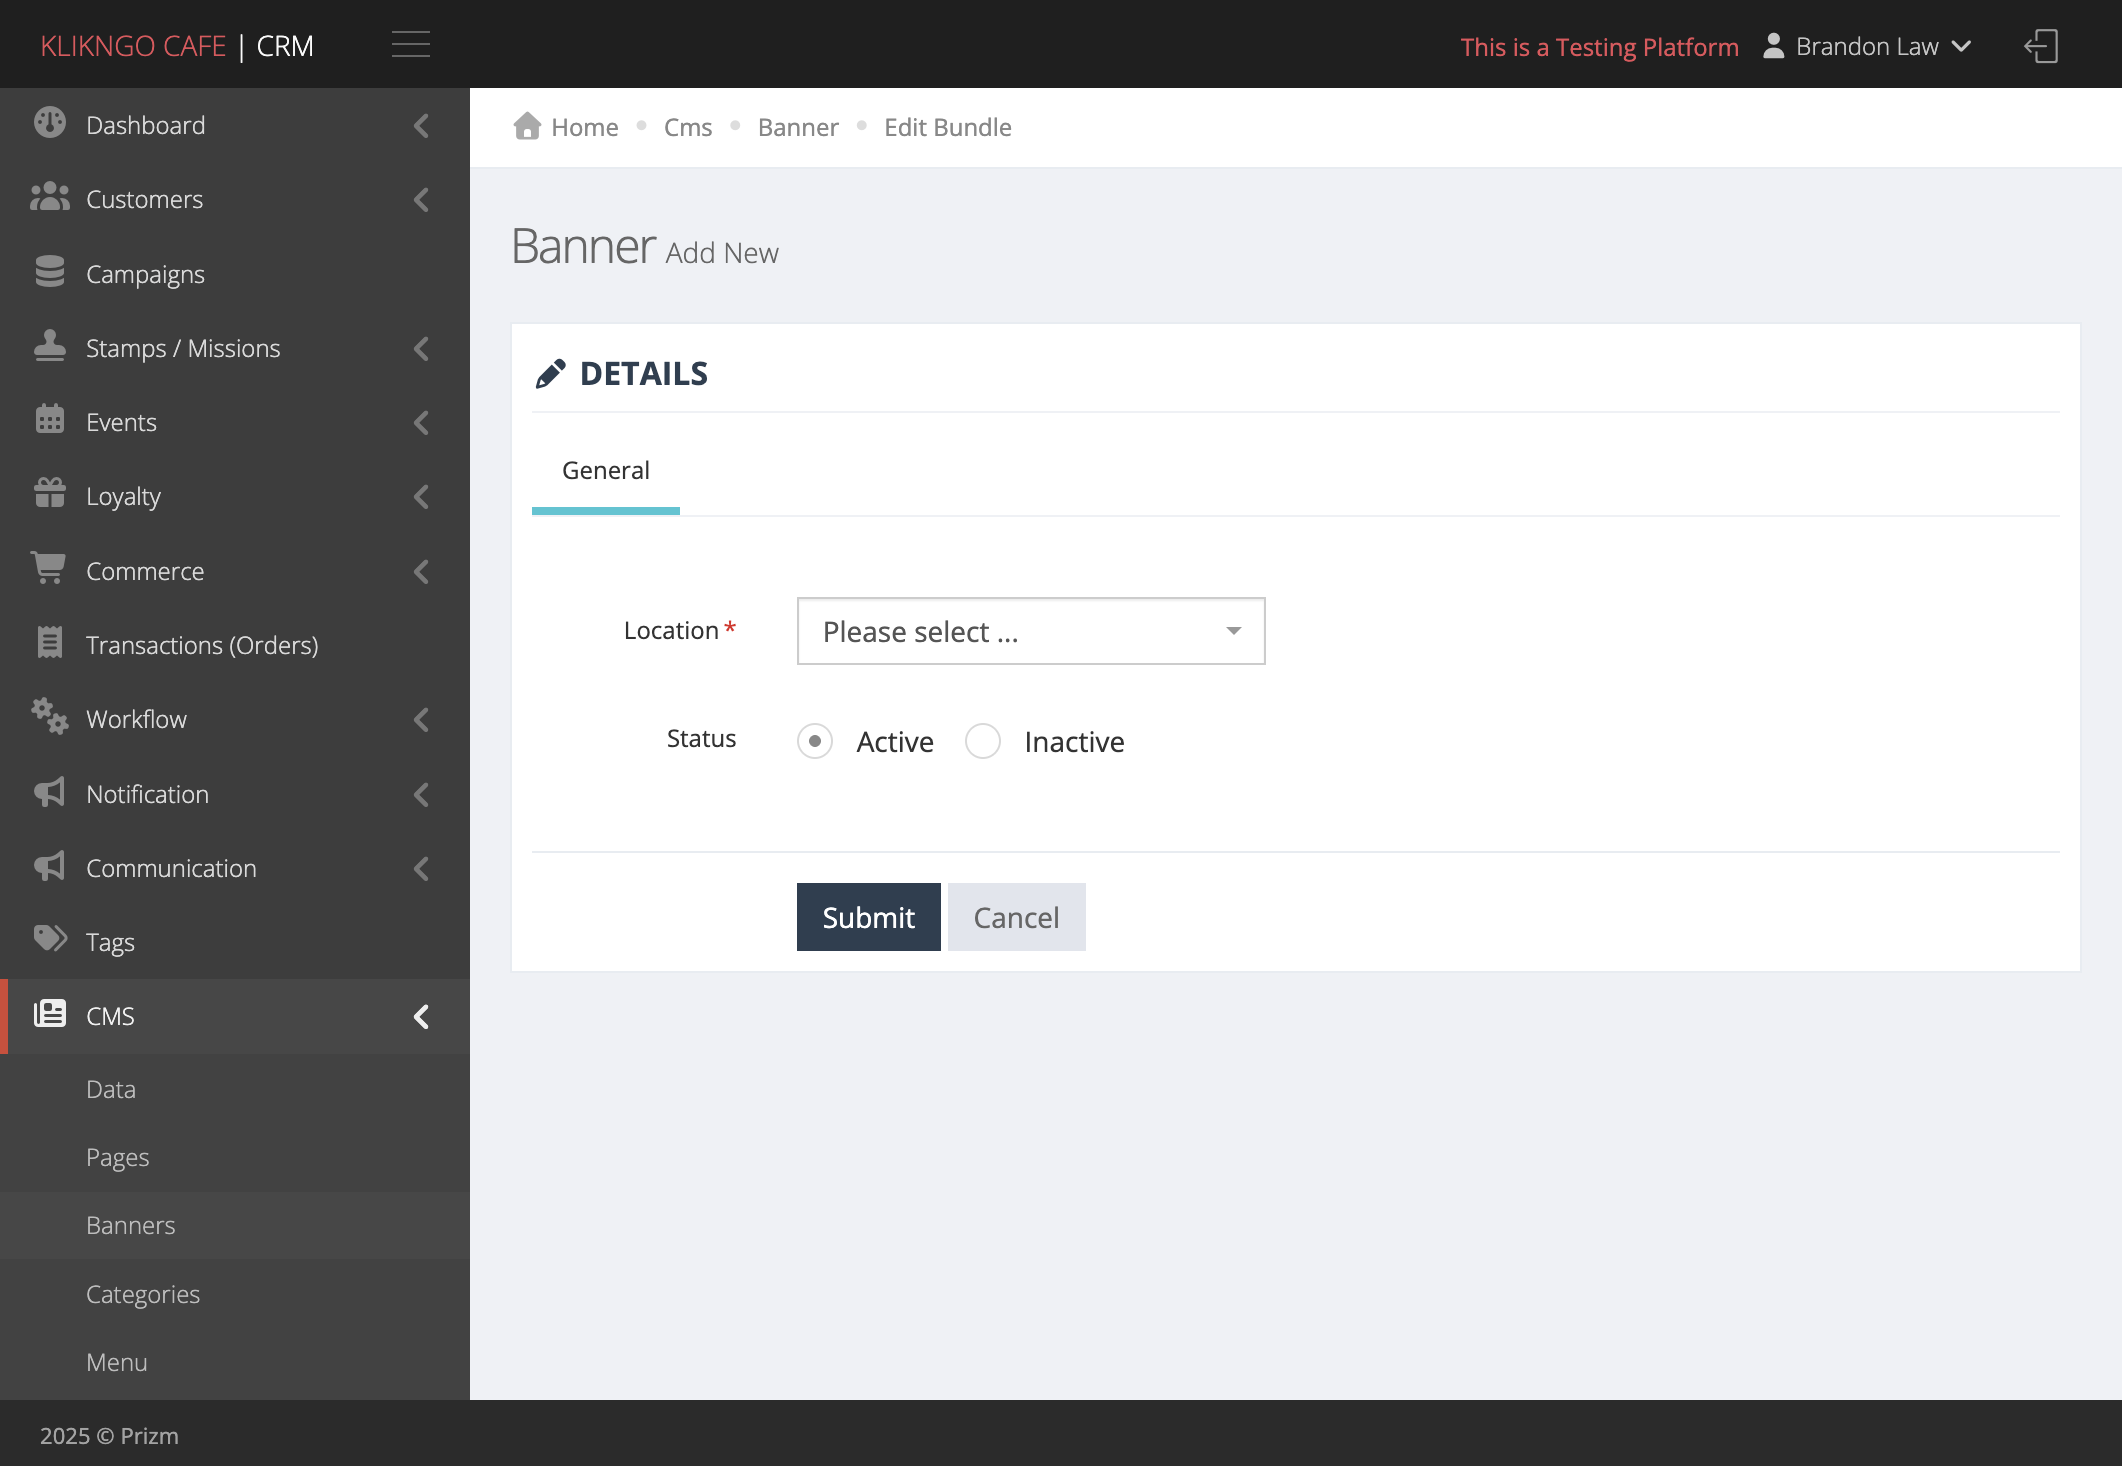
Task: Go to Cms breadcrumb link
Action: pyautogui.click(x=688, y=127)
